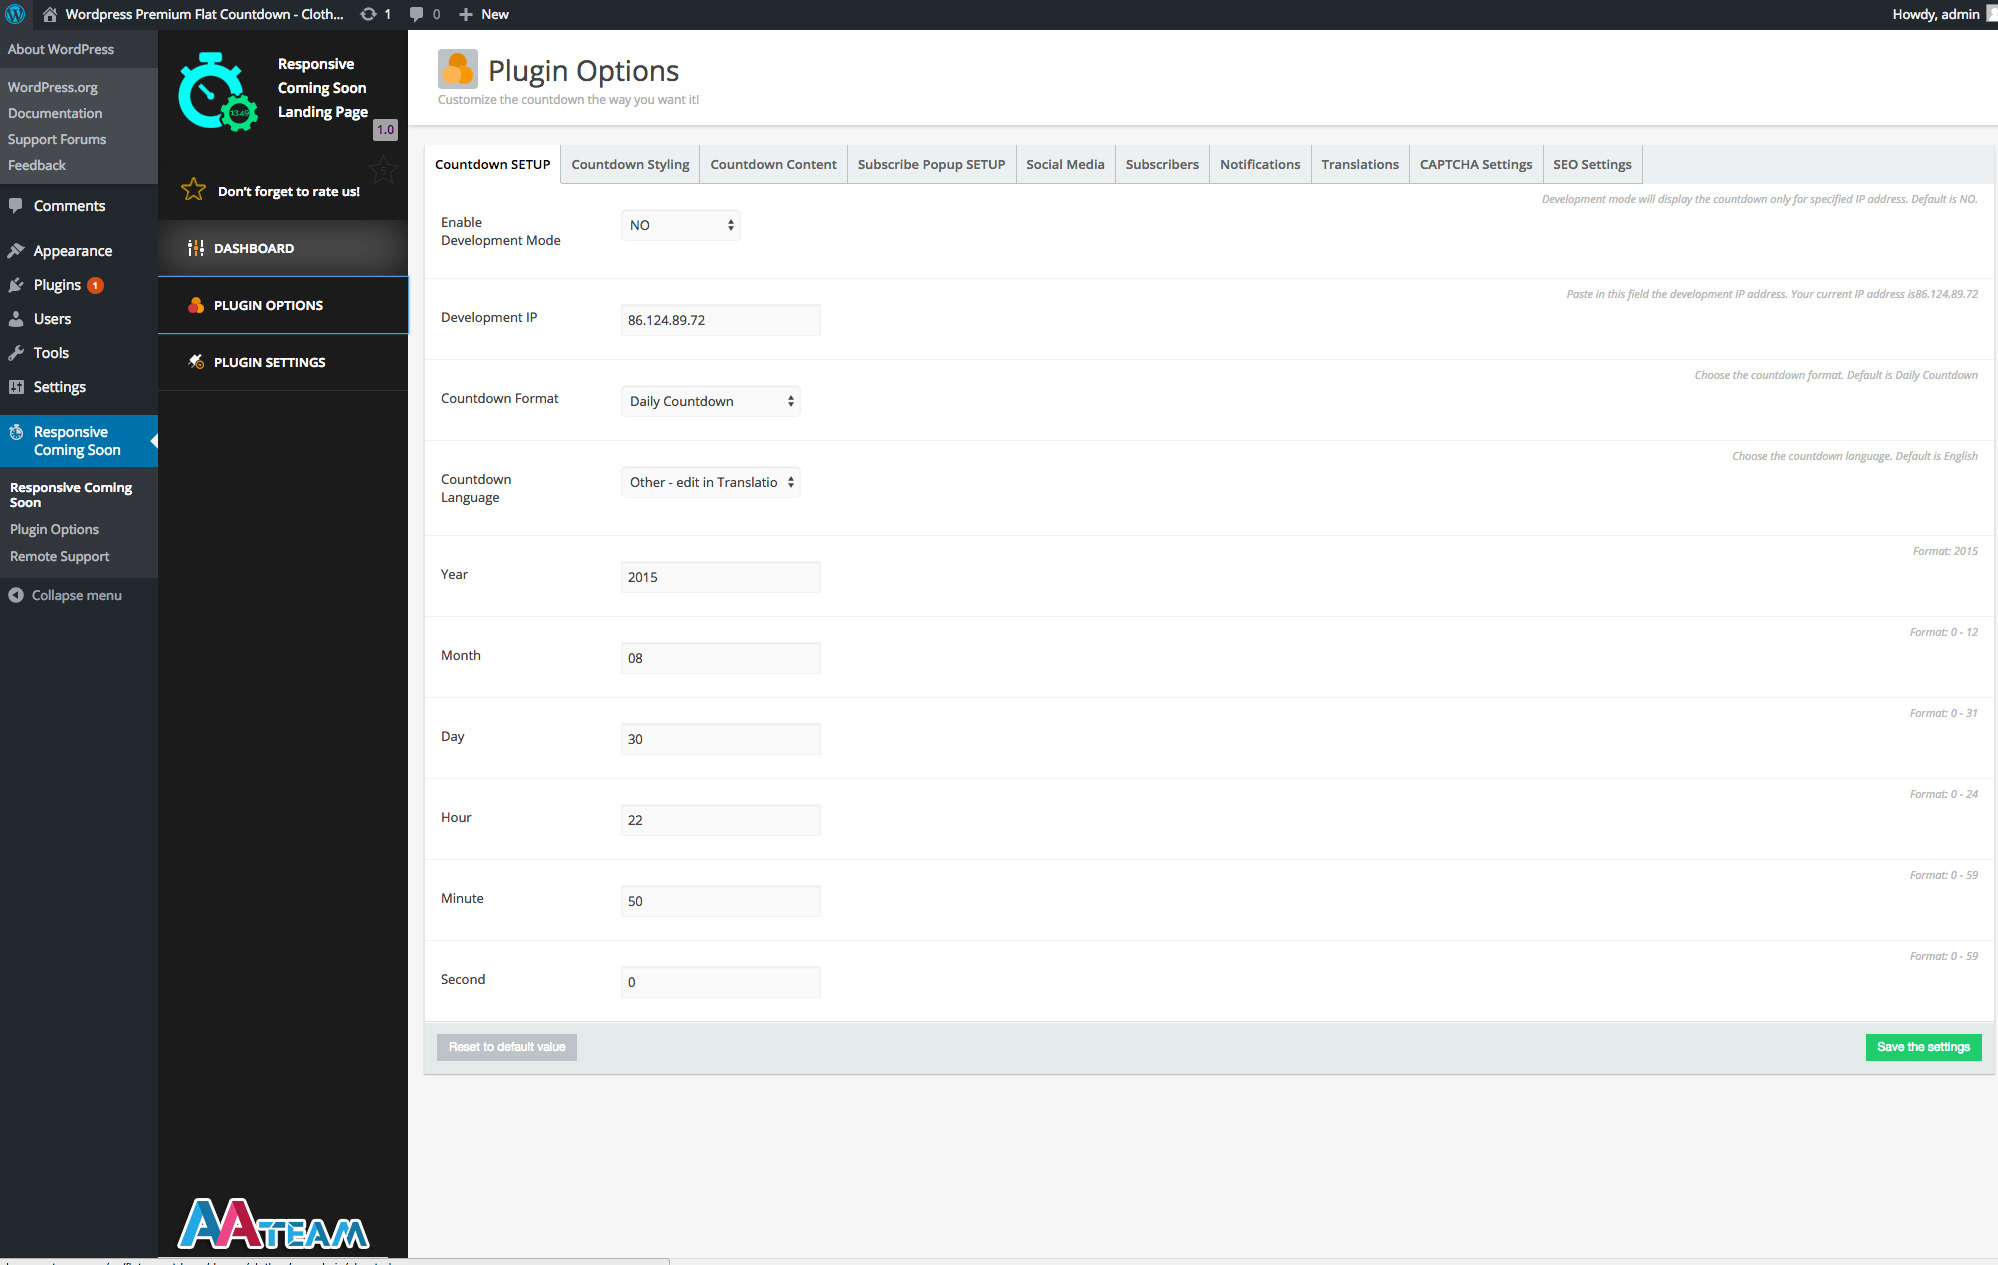Switch to the Countdown Styling tab

tap(630, 164)
